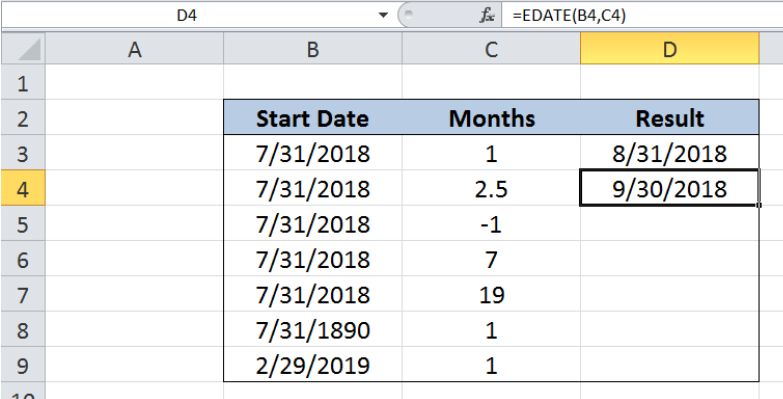The width and height of the screenshot is (783, 399).
Task: Select cell C4 with value 2.5
Action: pos(491,188)
